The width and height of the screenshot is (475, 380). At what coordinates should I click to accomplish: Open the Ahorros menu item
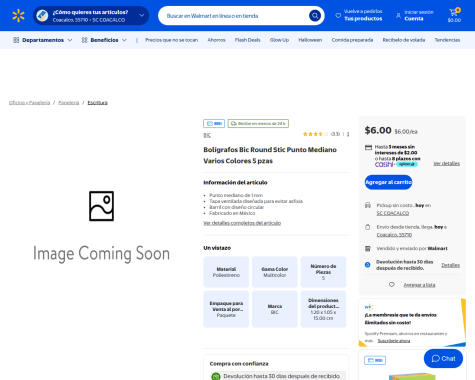tap(216, 40)
